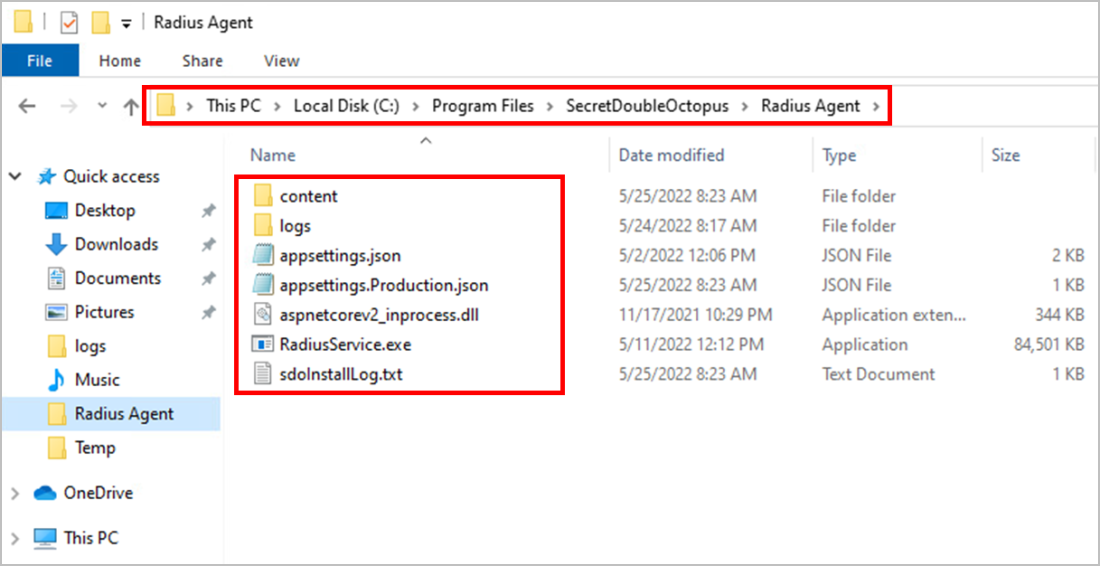This screenshot has width=1100, height=566.
Task: Unpin Desktop using its pin icon
Action: click(x=208, y=210)
